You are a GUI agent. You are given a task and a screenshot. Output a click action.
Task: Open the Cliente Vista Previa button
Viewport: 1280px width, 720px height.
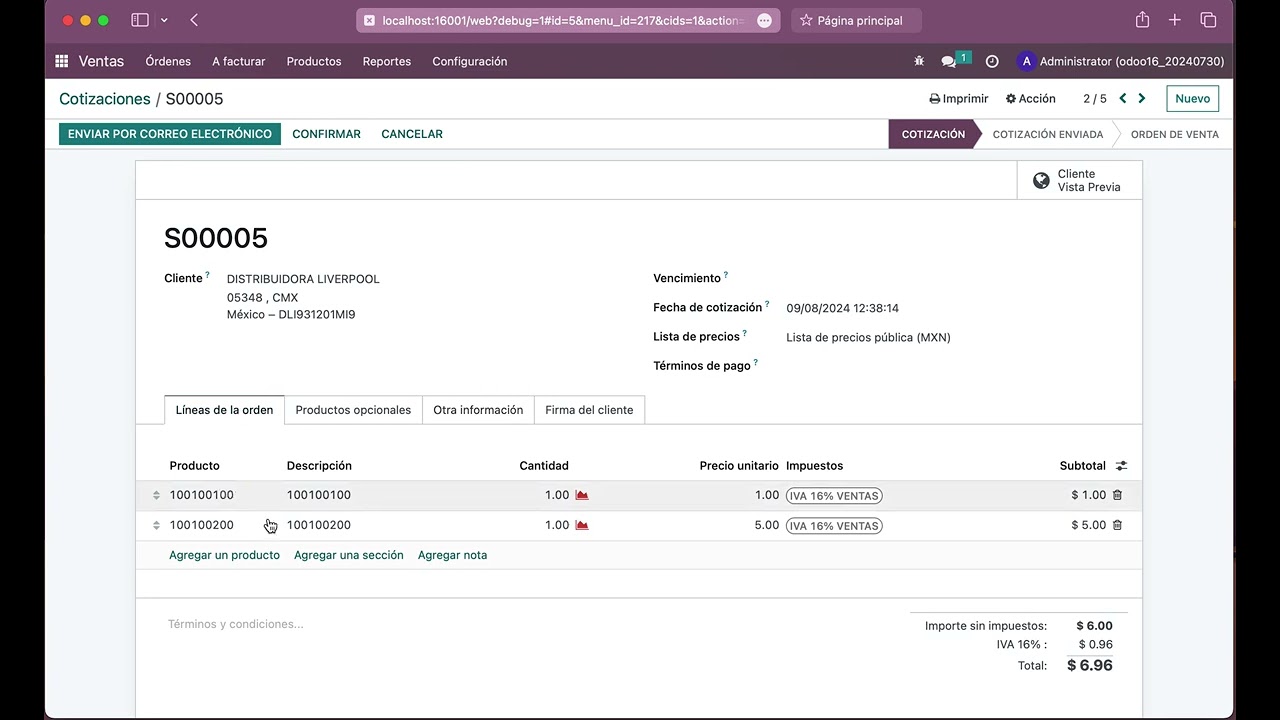point(1080,180)
